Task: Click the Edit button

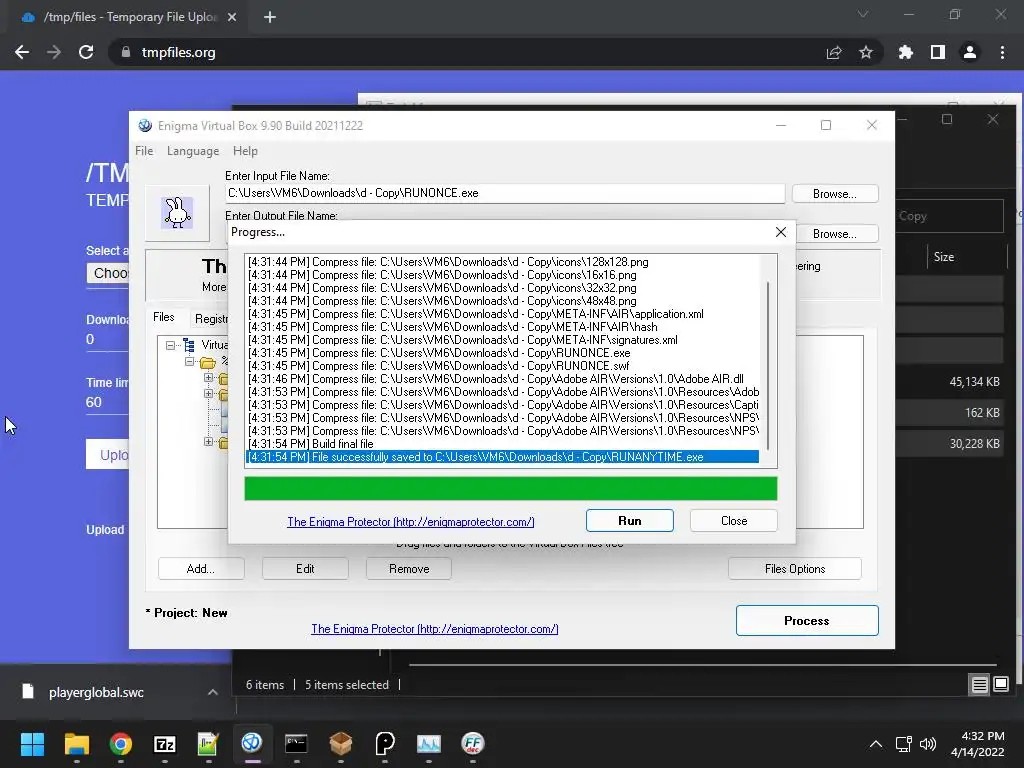Action: pyautogui.click(x=305, y=569)
